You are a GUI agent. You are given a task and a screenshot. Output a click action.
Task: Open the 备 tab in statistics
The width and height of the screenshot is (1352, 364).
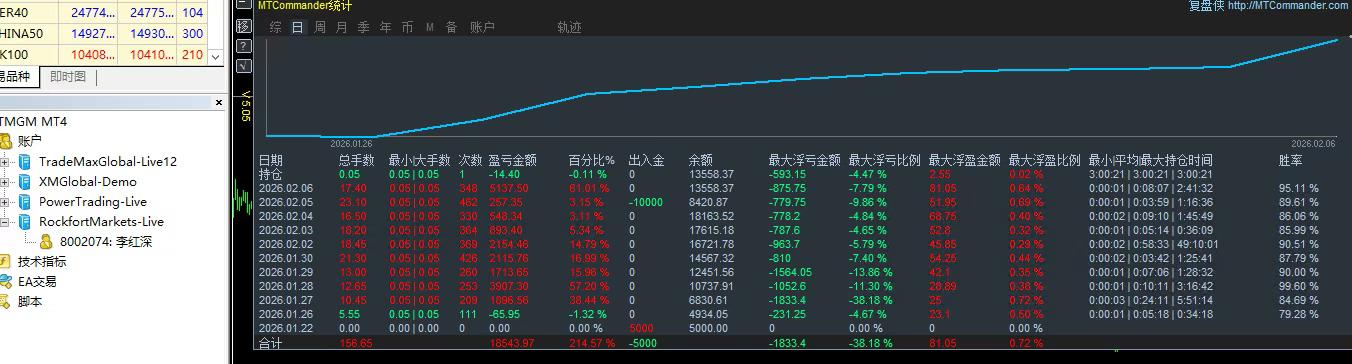coord(451,28)
